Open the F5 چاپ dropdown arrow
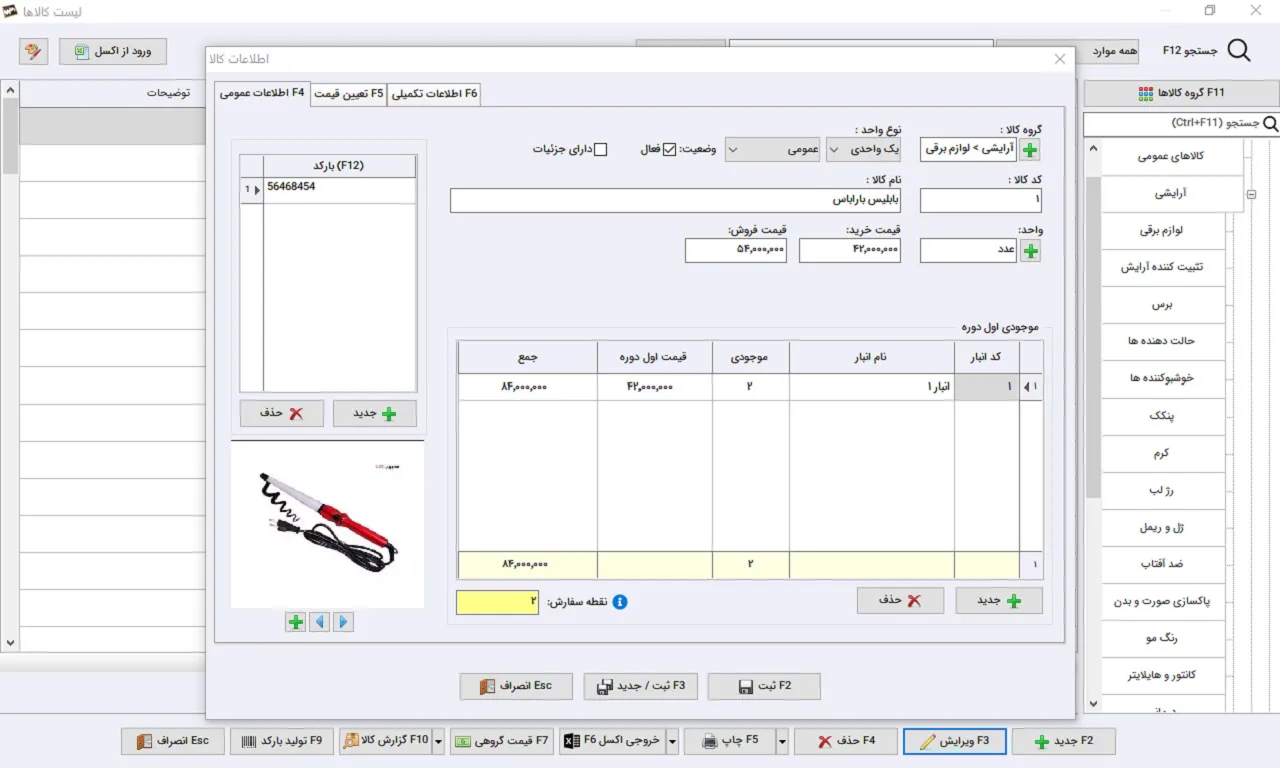Viewport: 1280px width, 768px height. (782, 741)
